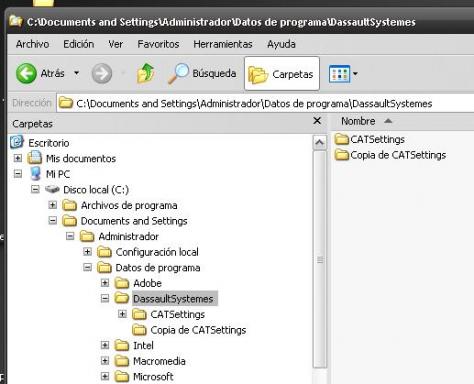Open the views icon menu
The height and width of the screenshot is (384, 474).
(339, 74)
